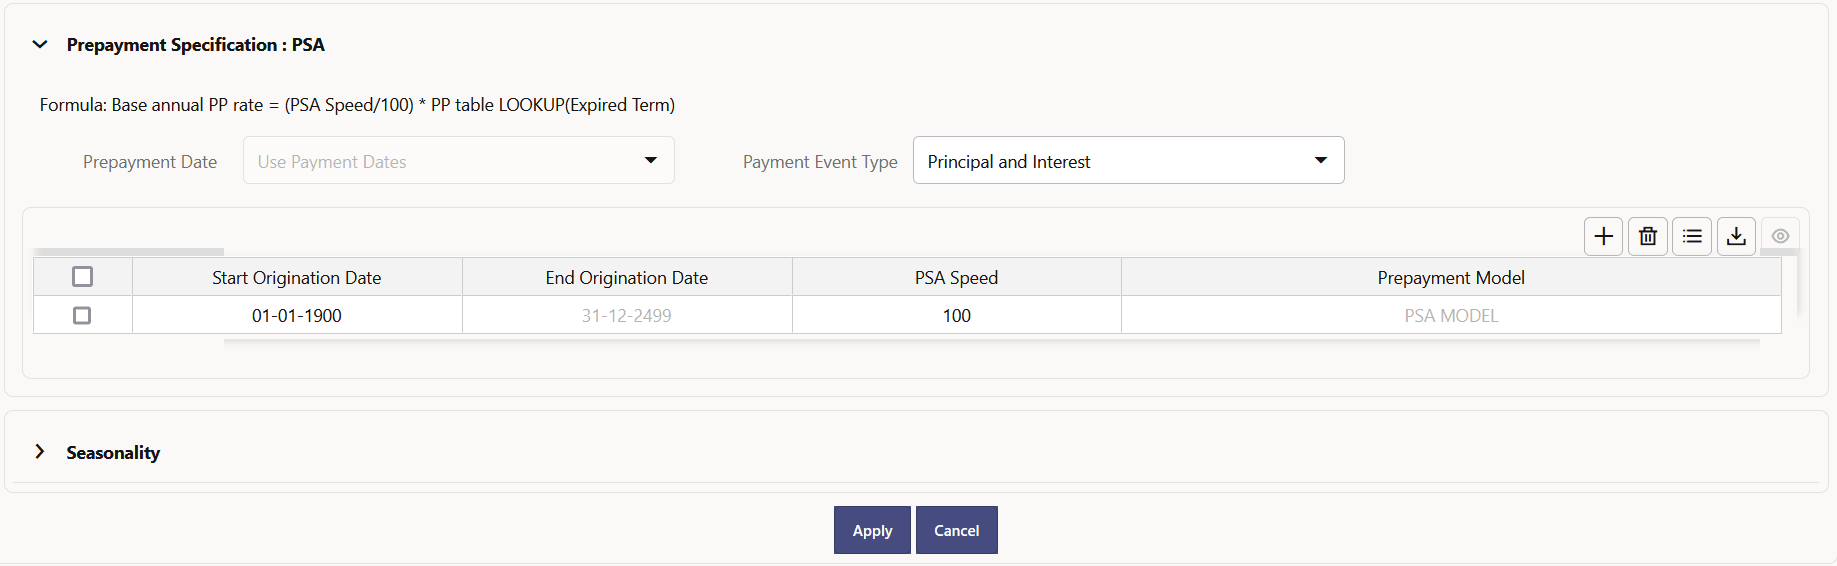Select the 31-12-2499 end date cell
Viewport: 1837px width, 566px height.
627,316
